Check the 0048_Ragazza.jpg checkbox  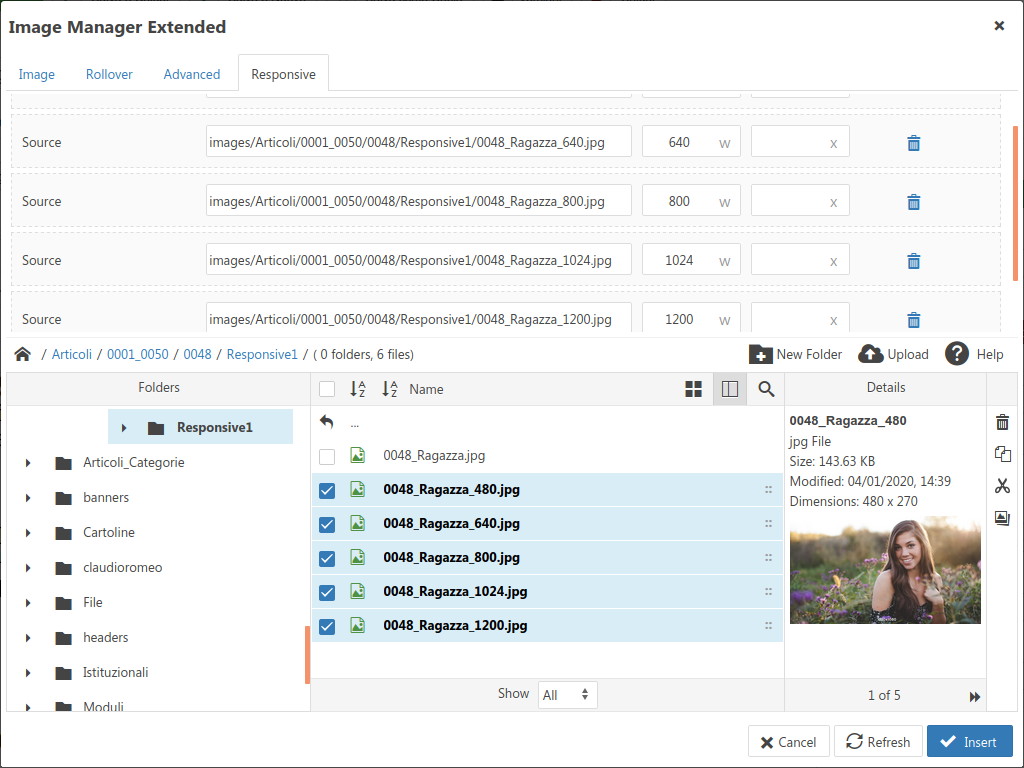tap(327, 456)
